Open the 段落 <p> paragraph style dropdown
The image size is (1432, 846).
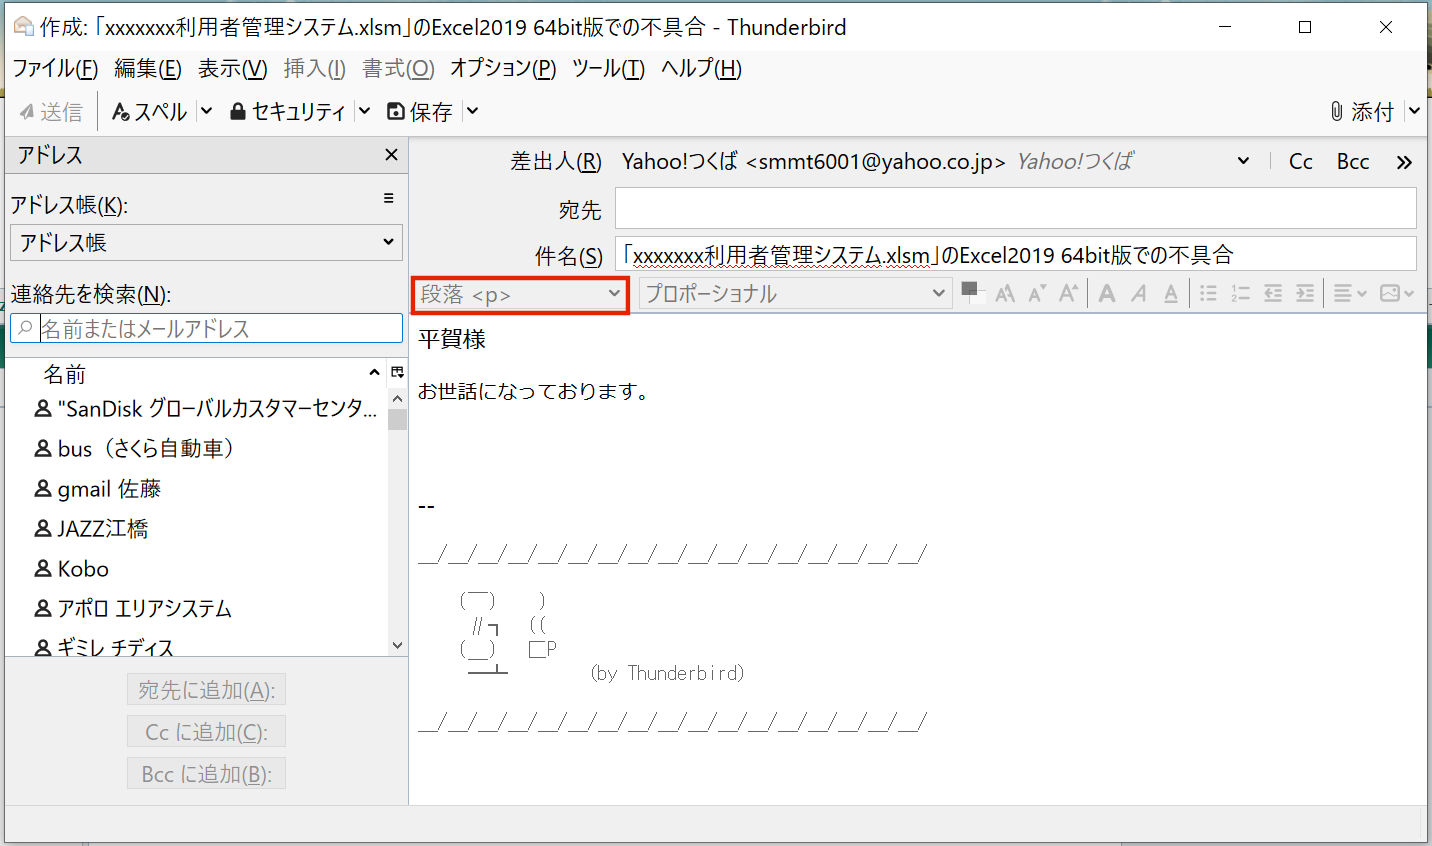tap(521, 294)
